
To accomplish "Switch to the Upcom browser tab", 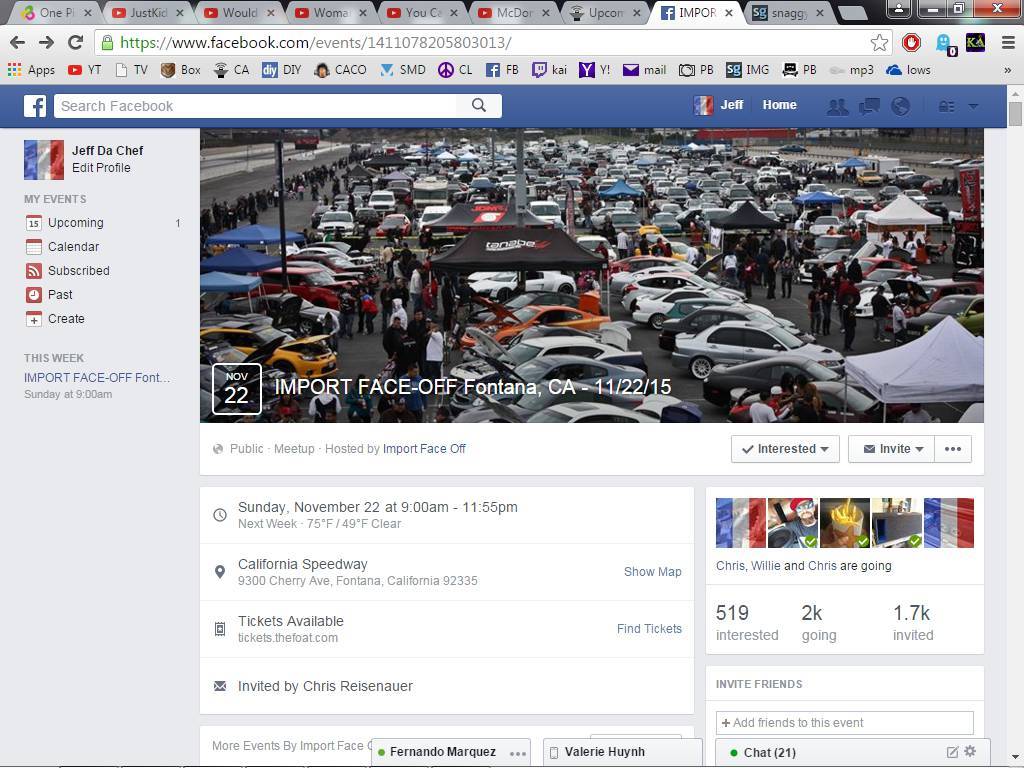I will (606, 12).
